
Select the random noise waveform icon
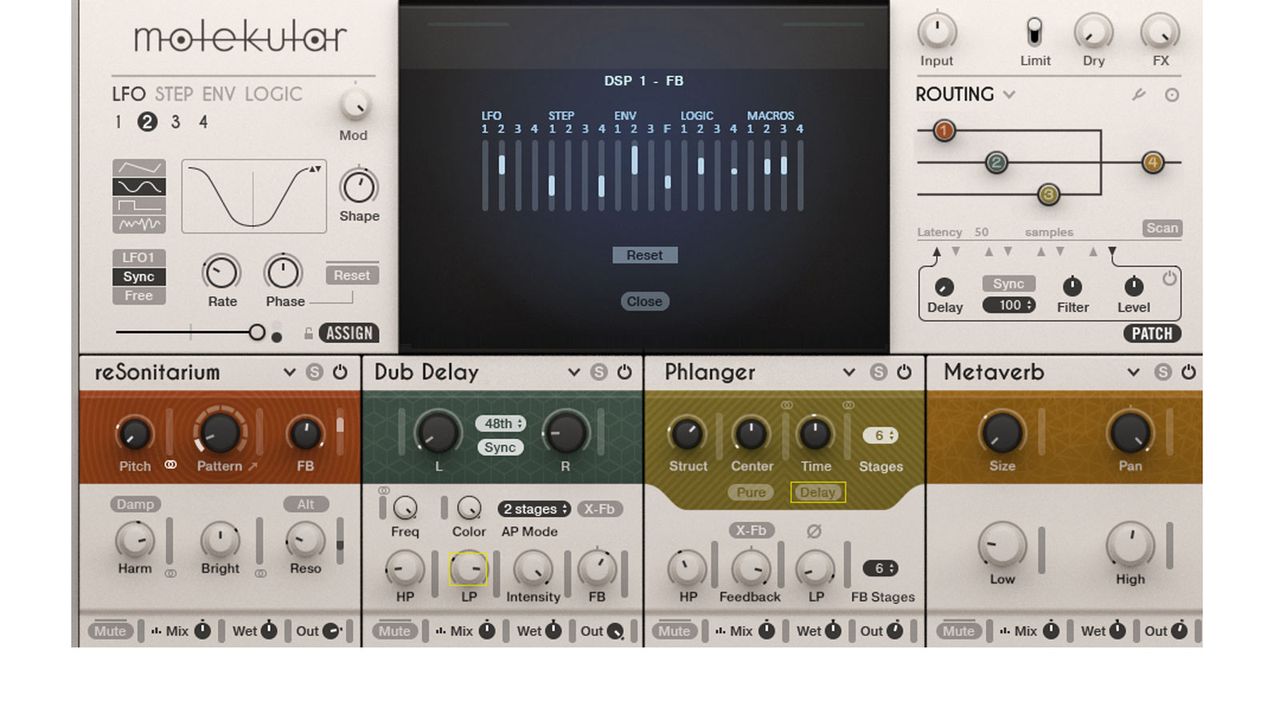point(139,223)
